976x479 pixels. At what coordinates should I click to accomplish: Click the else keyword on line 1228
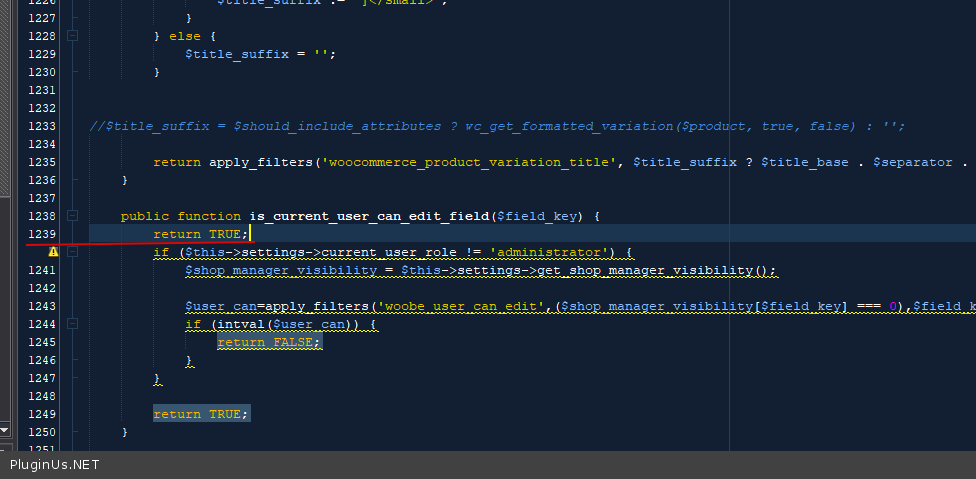click(184, 36)
